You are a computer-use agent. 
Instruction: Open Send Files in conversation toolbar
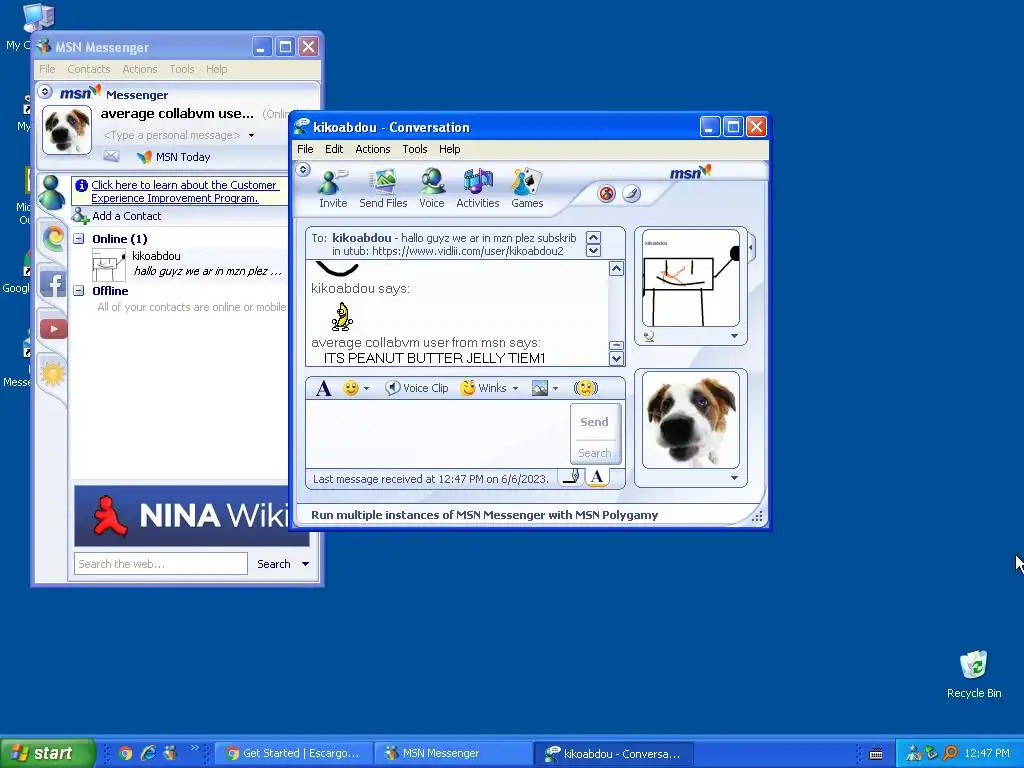coord(383,188)
